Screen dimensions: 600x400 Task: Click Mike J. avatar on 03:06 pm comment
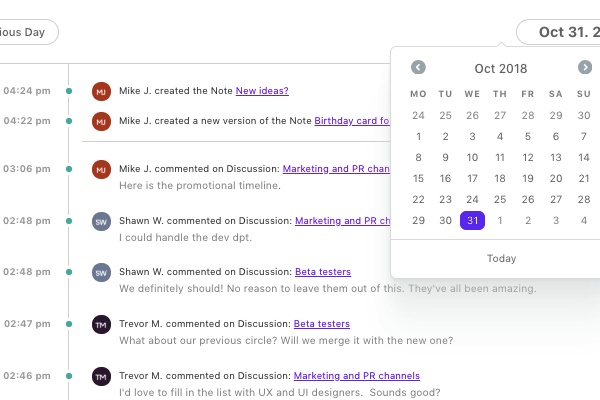pos(101,170)
